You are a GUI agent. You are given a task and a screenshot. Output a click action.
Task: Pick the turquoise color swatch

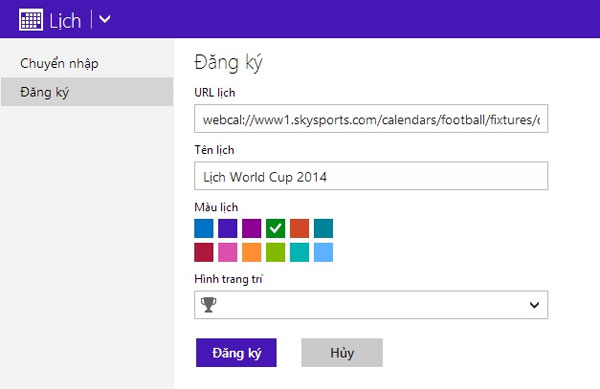300,252
